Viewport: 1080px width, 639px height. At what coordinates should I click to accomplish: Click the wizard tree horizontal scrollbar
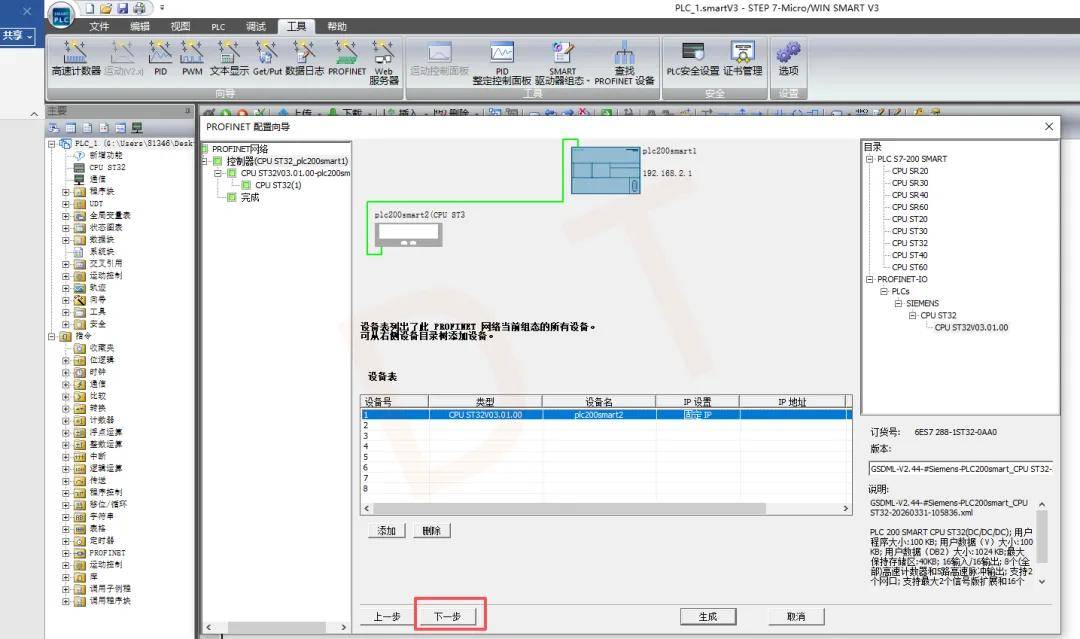pos(276,627)
